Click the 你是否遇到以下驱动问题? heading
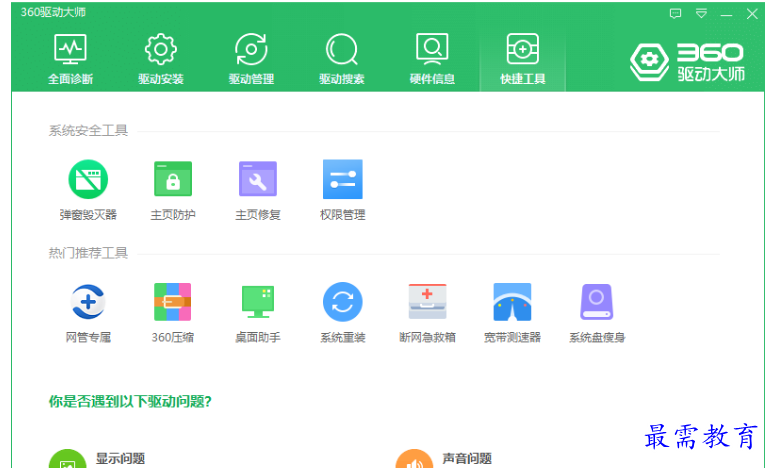 click(130, 402)
